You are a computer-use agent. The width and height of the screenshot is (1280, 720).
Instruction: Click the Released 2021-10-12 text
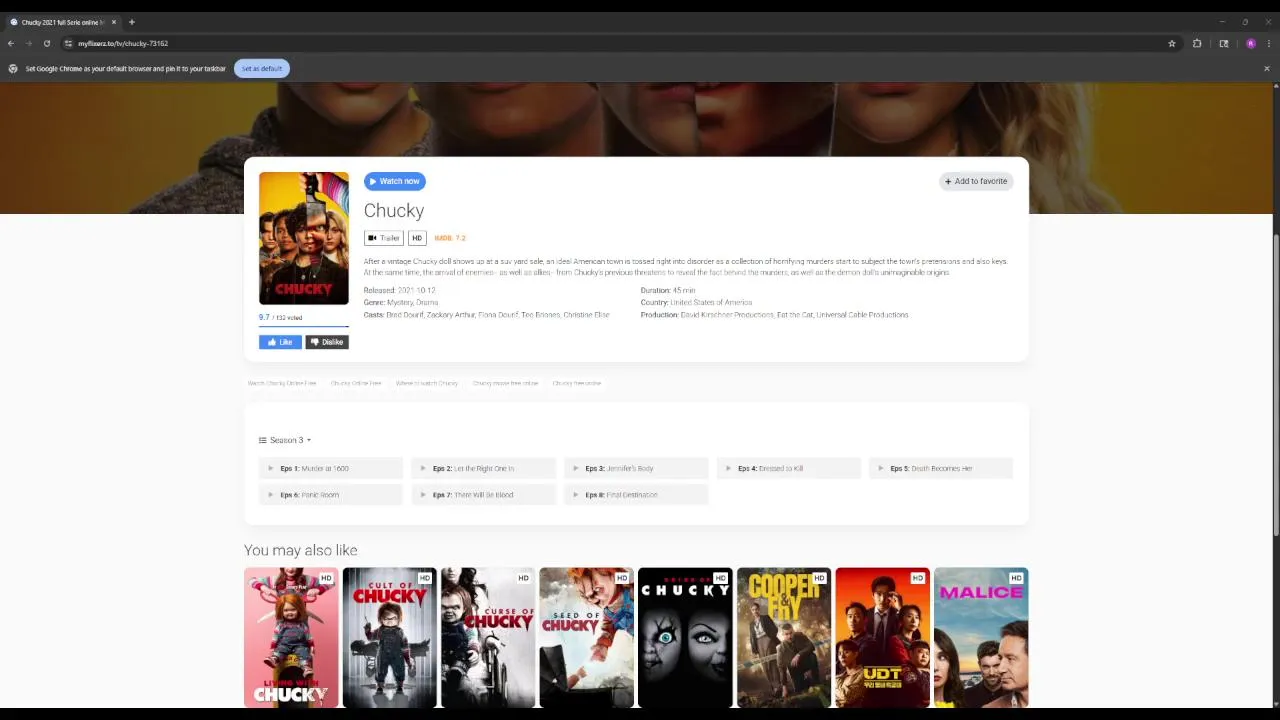click(400, 290)
